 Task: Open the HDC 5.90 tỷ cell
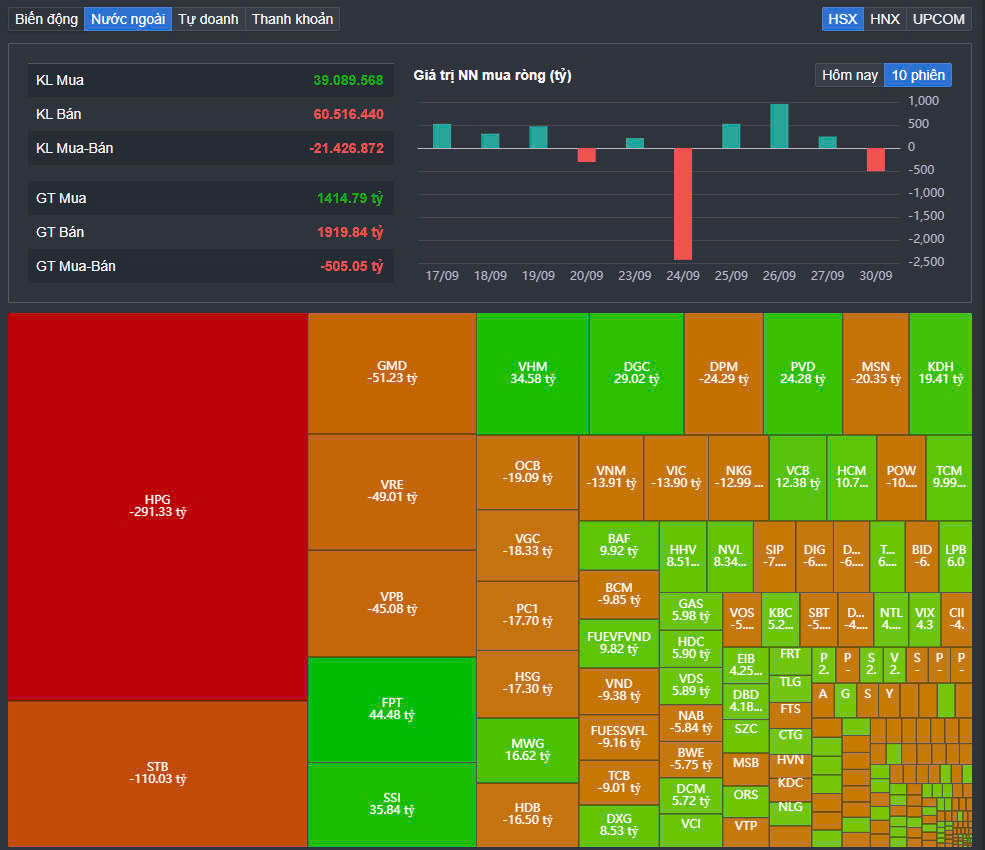tap(691, 648)
